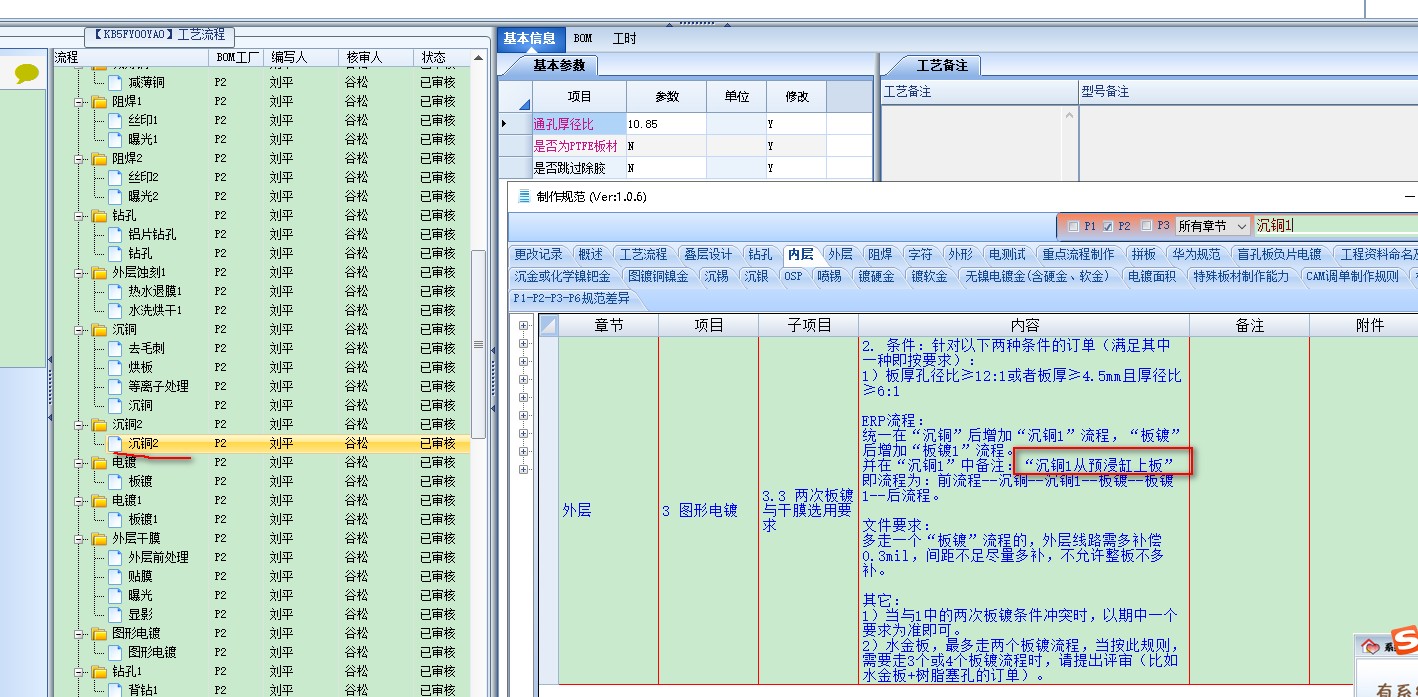Click the 沉铜1 search input field

(x=1335, y=226)
